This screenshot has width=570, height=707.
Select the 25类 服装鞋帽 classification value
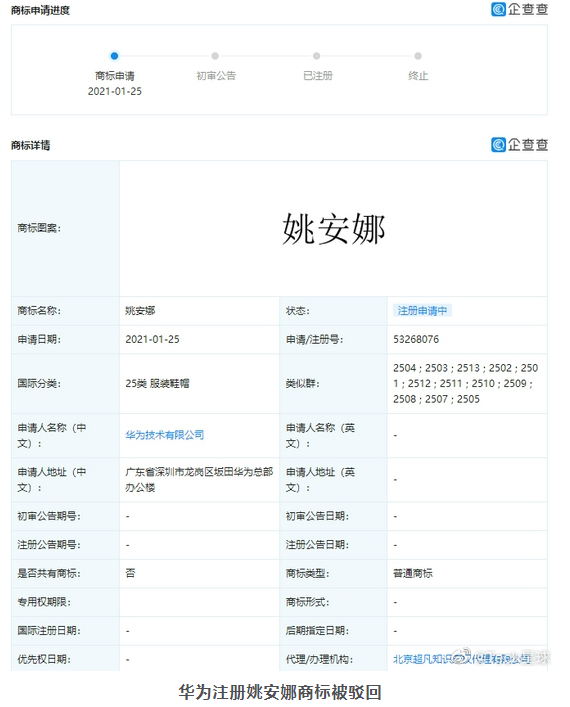(157, 384)
